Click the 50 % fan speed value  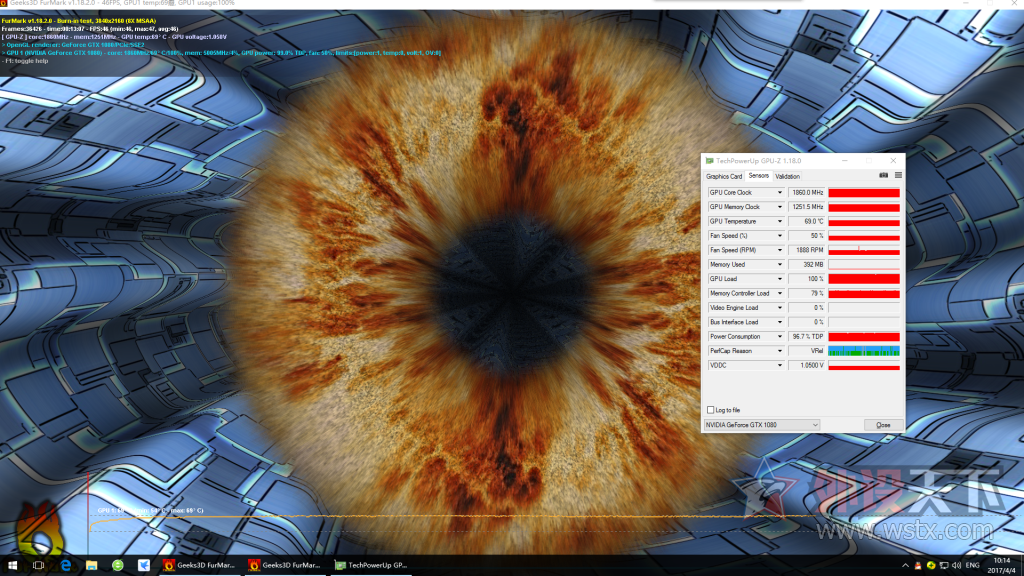(x=807, y=236)
